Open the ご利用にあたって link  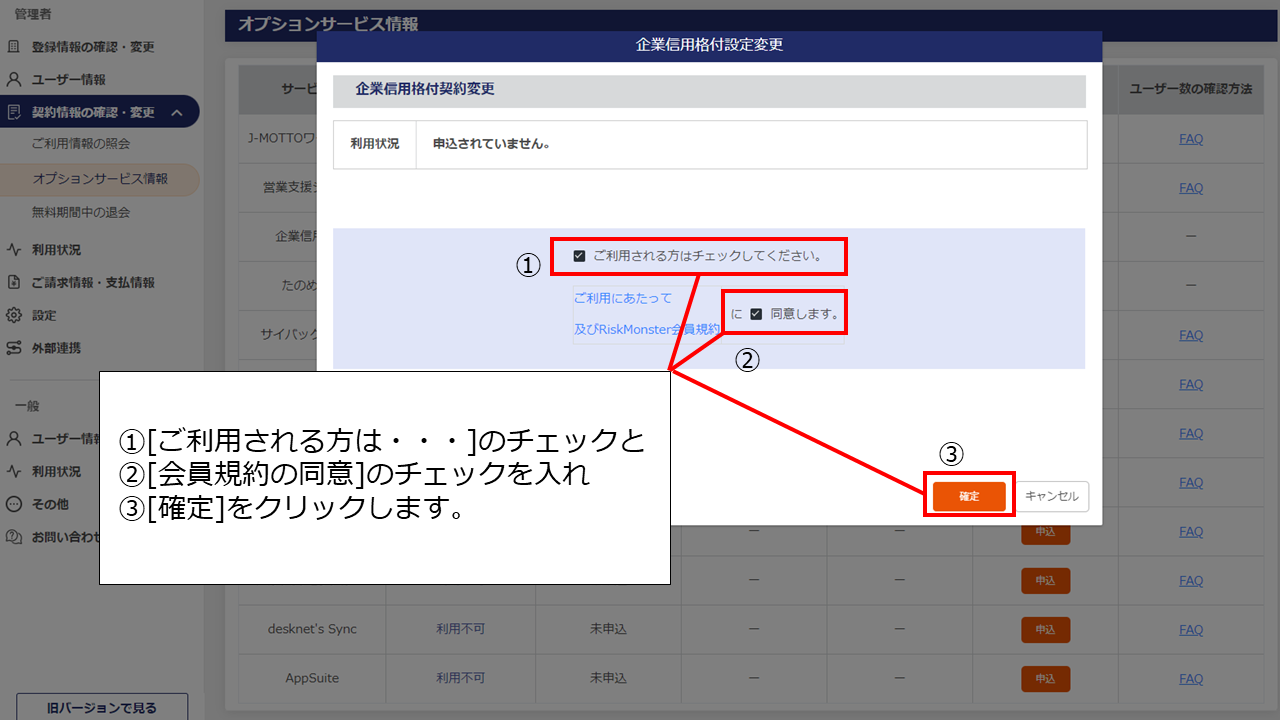(x=623, y=298)
